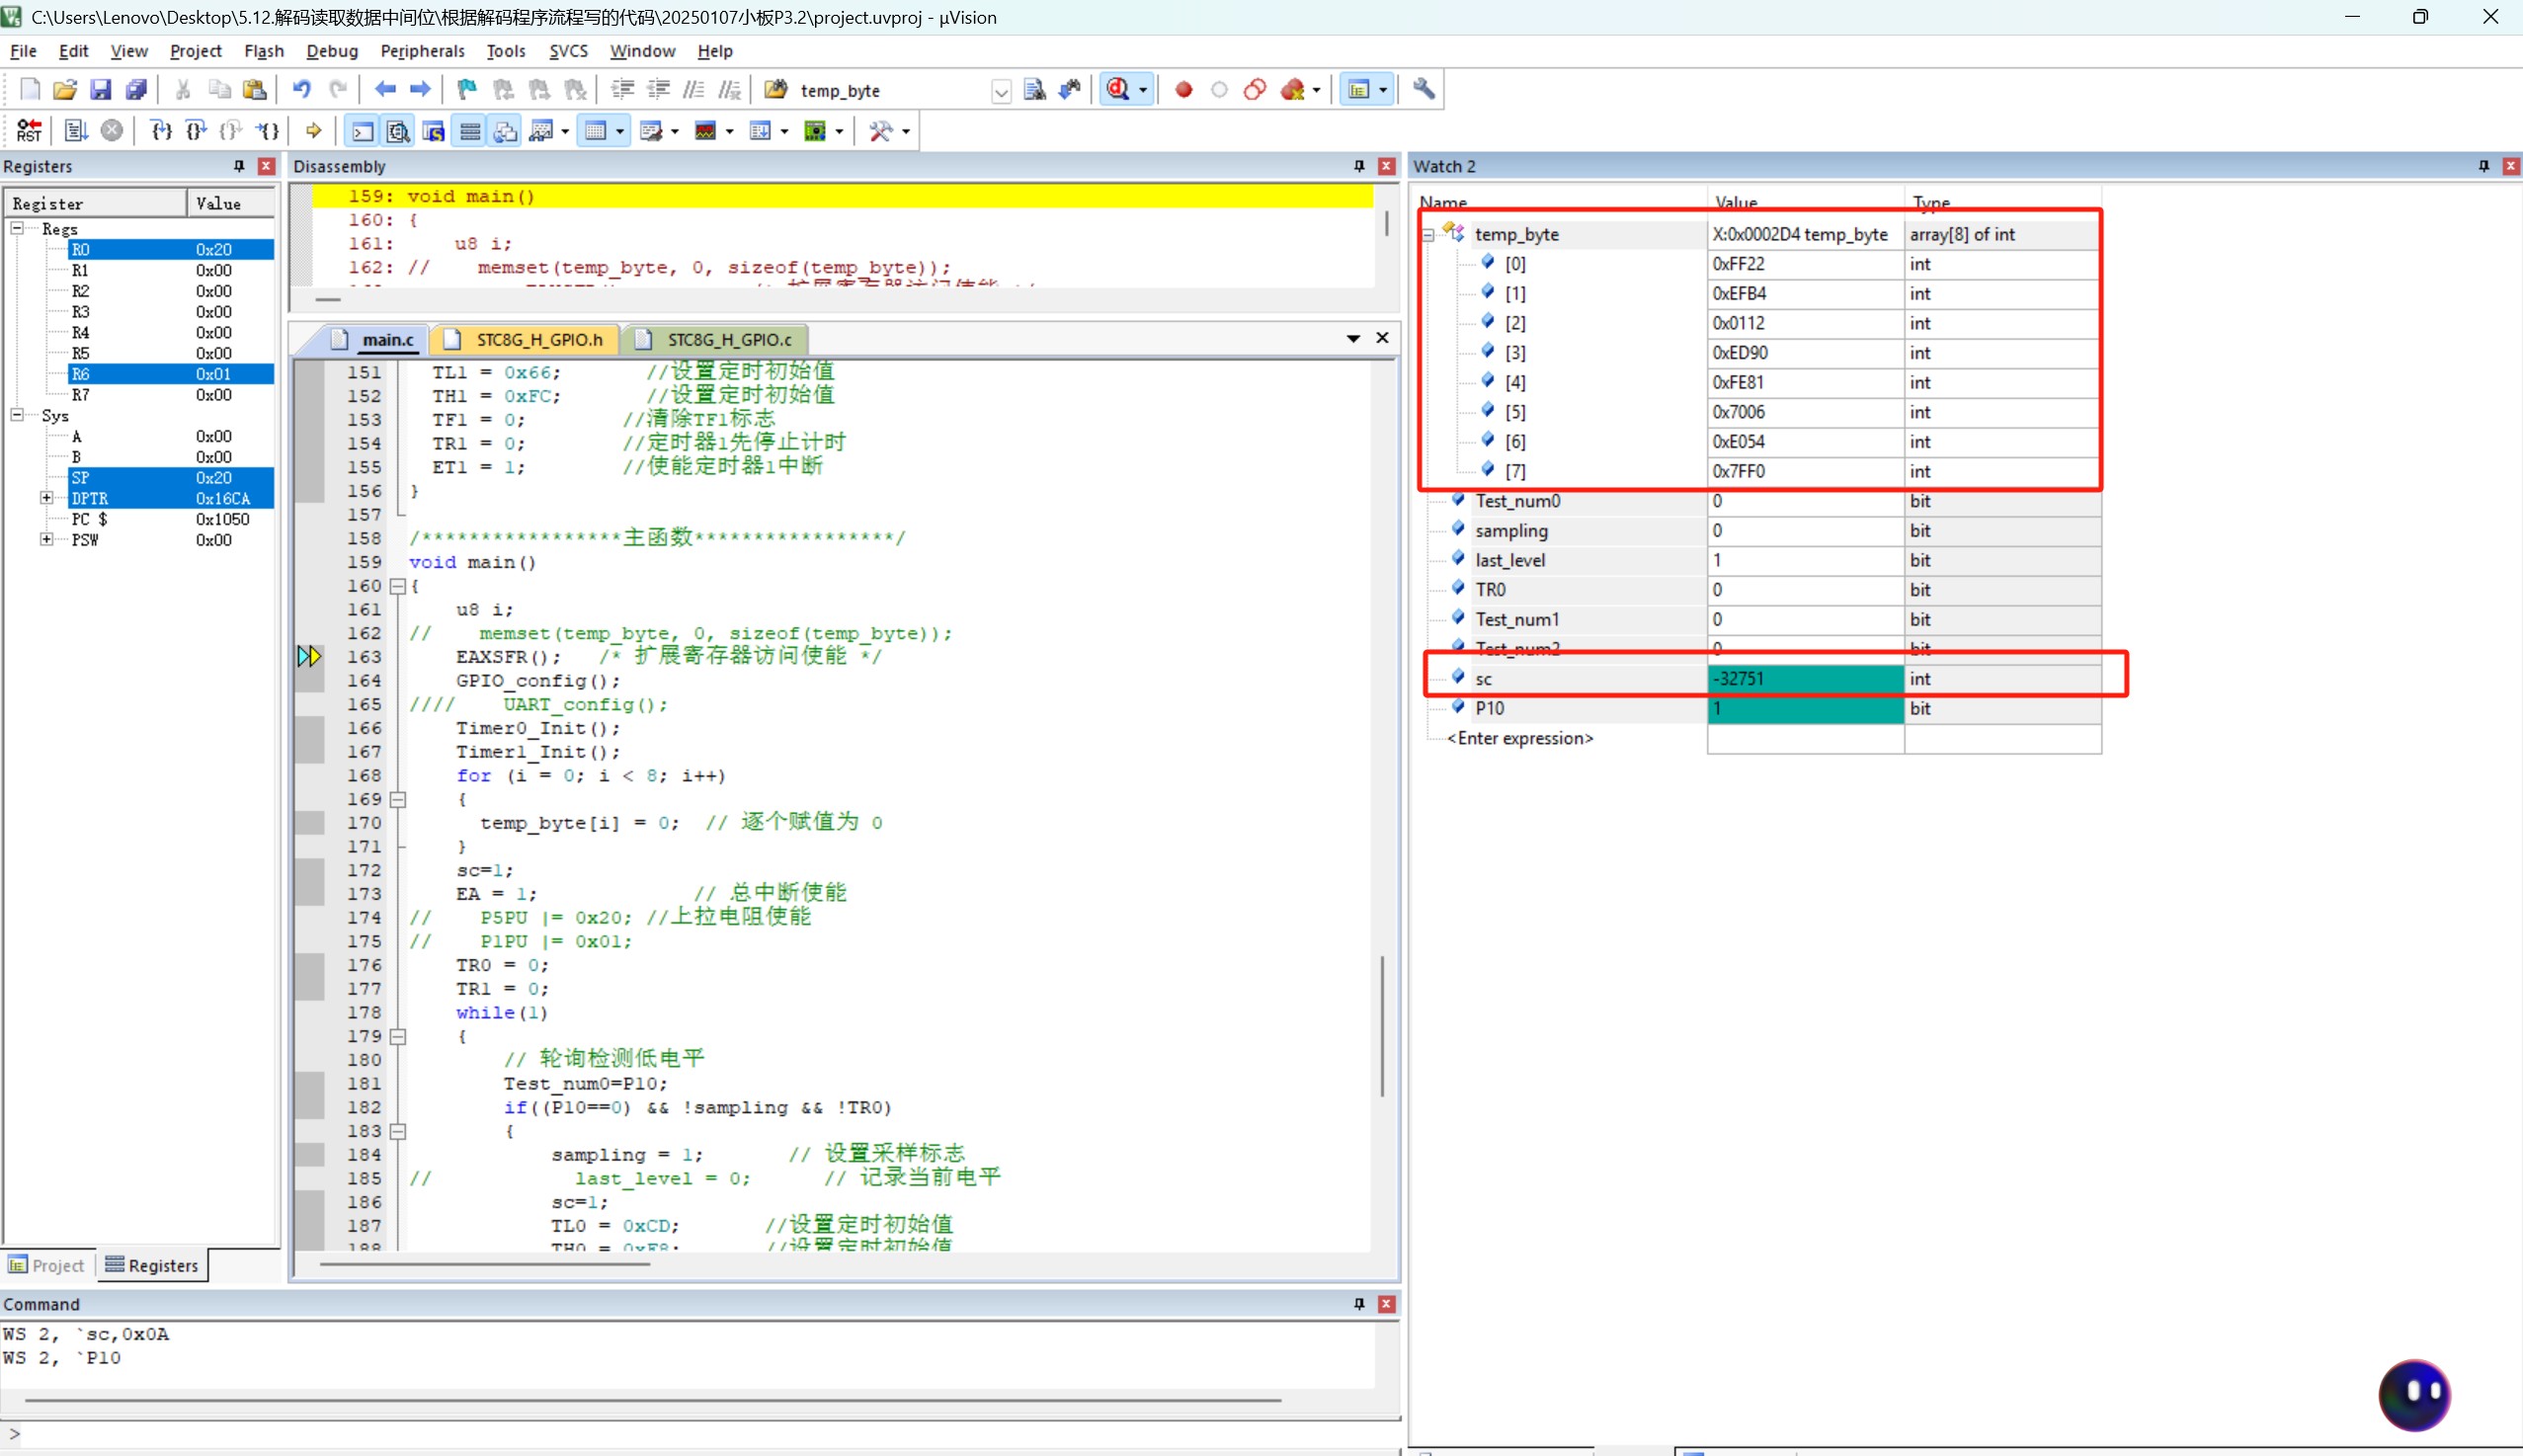The image size is (2523, 1456).
Task: Click the Step Over braces icon
Action: click(196, 131)
